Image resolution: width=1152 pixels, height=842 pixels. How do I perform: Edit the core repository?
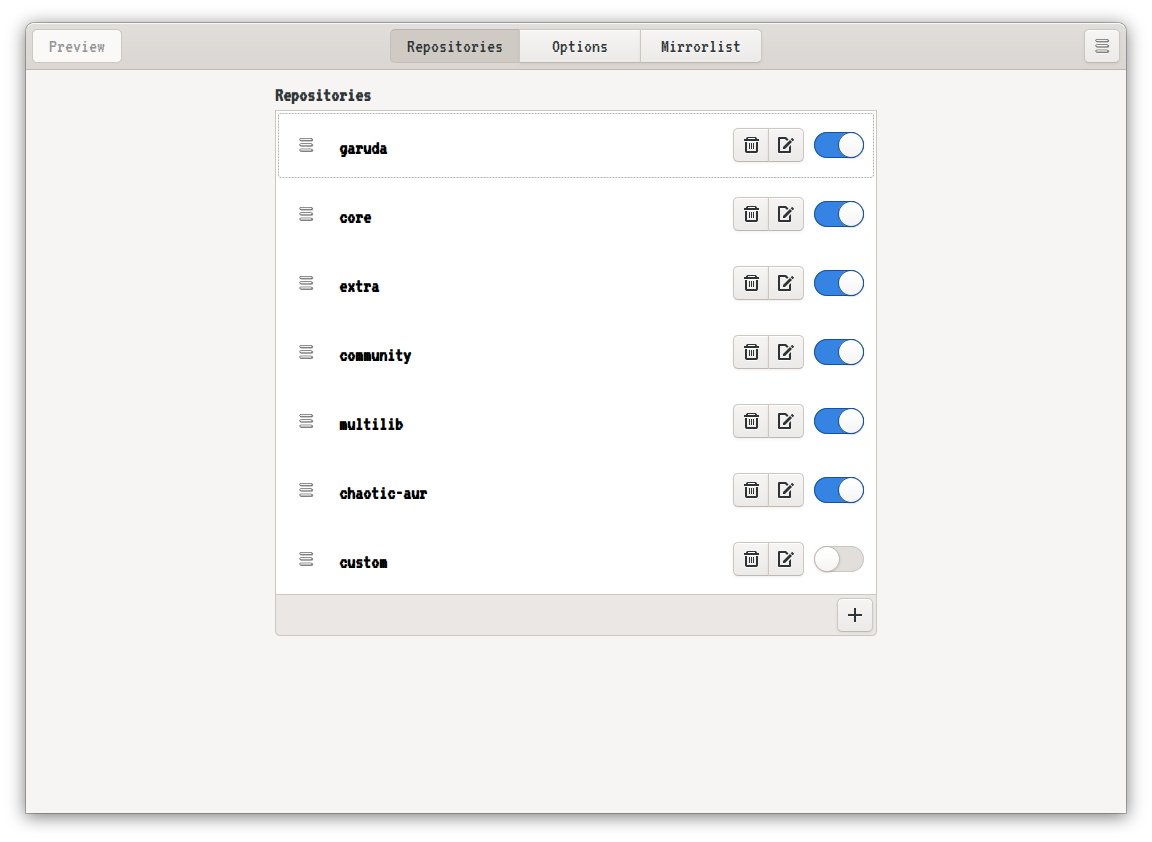coord(785,215)
